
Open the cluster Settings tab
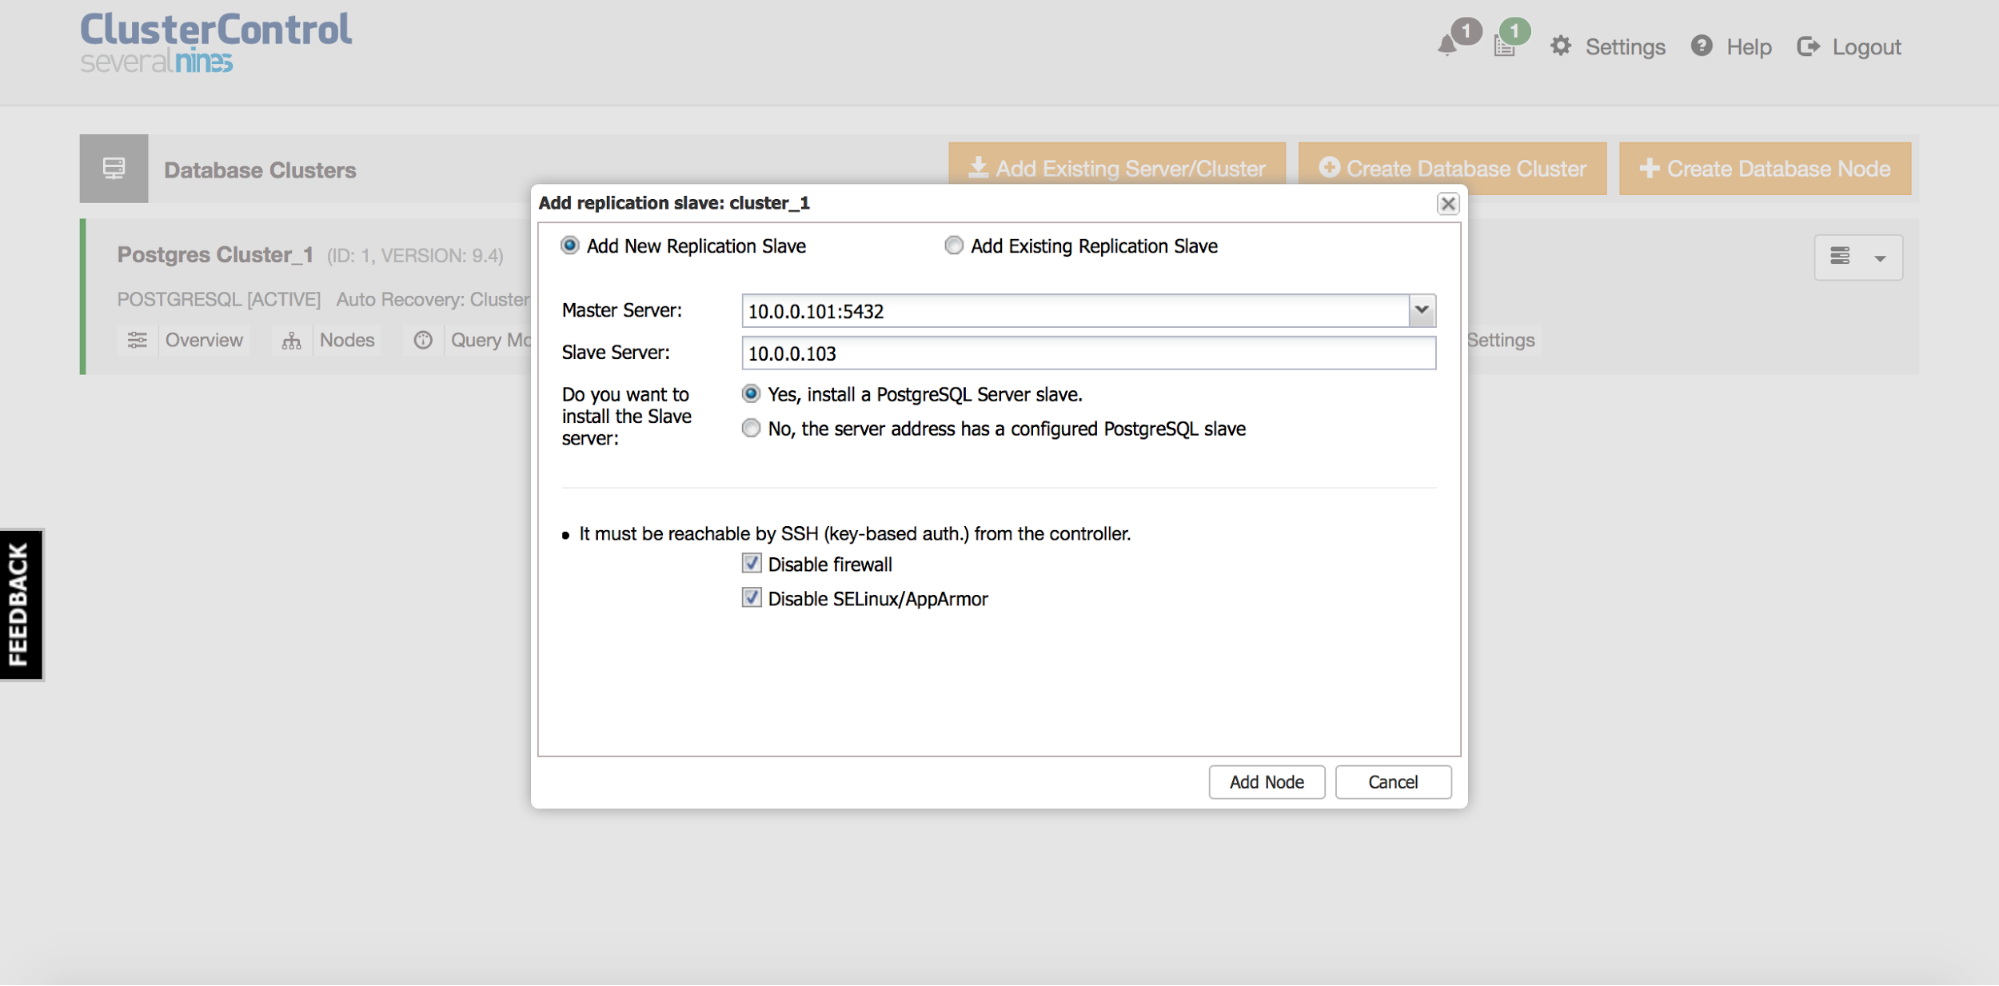point(1500,340)
